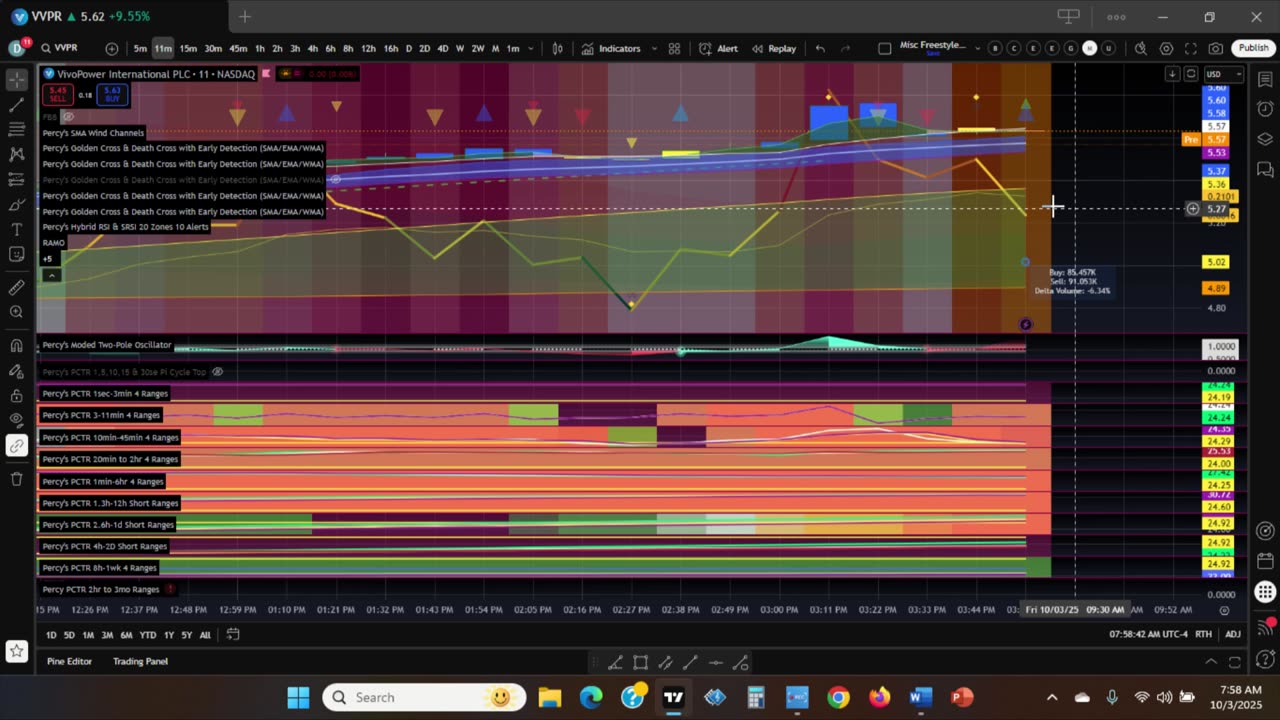Open the Indicators dialog

(x=612, y=48)
